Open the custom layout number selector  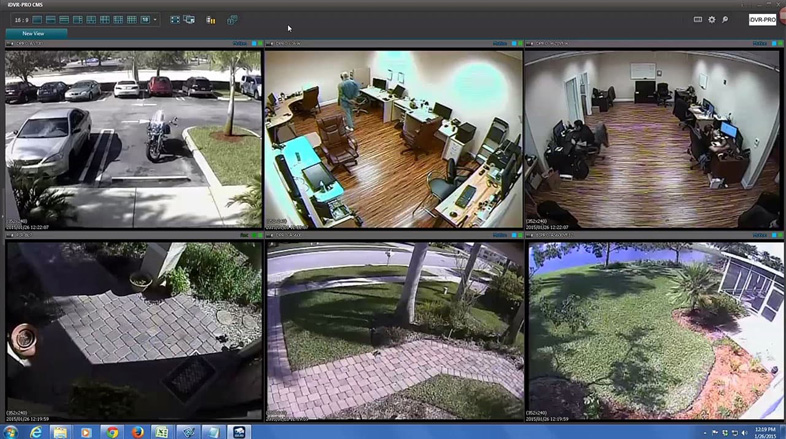(x=145, y=19)
